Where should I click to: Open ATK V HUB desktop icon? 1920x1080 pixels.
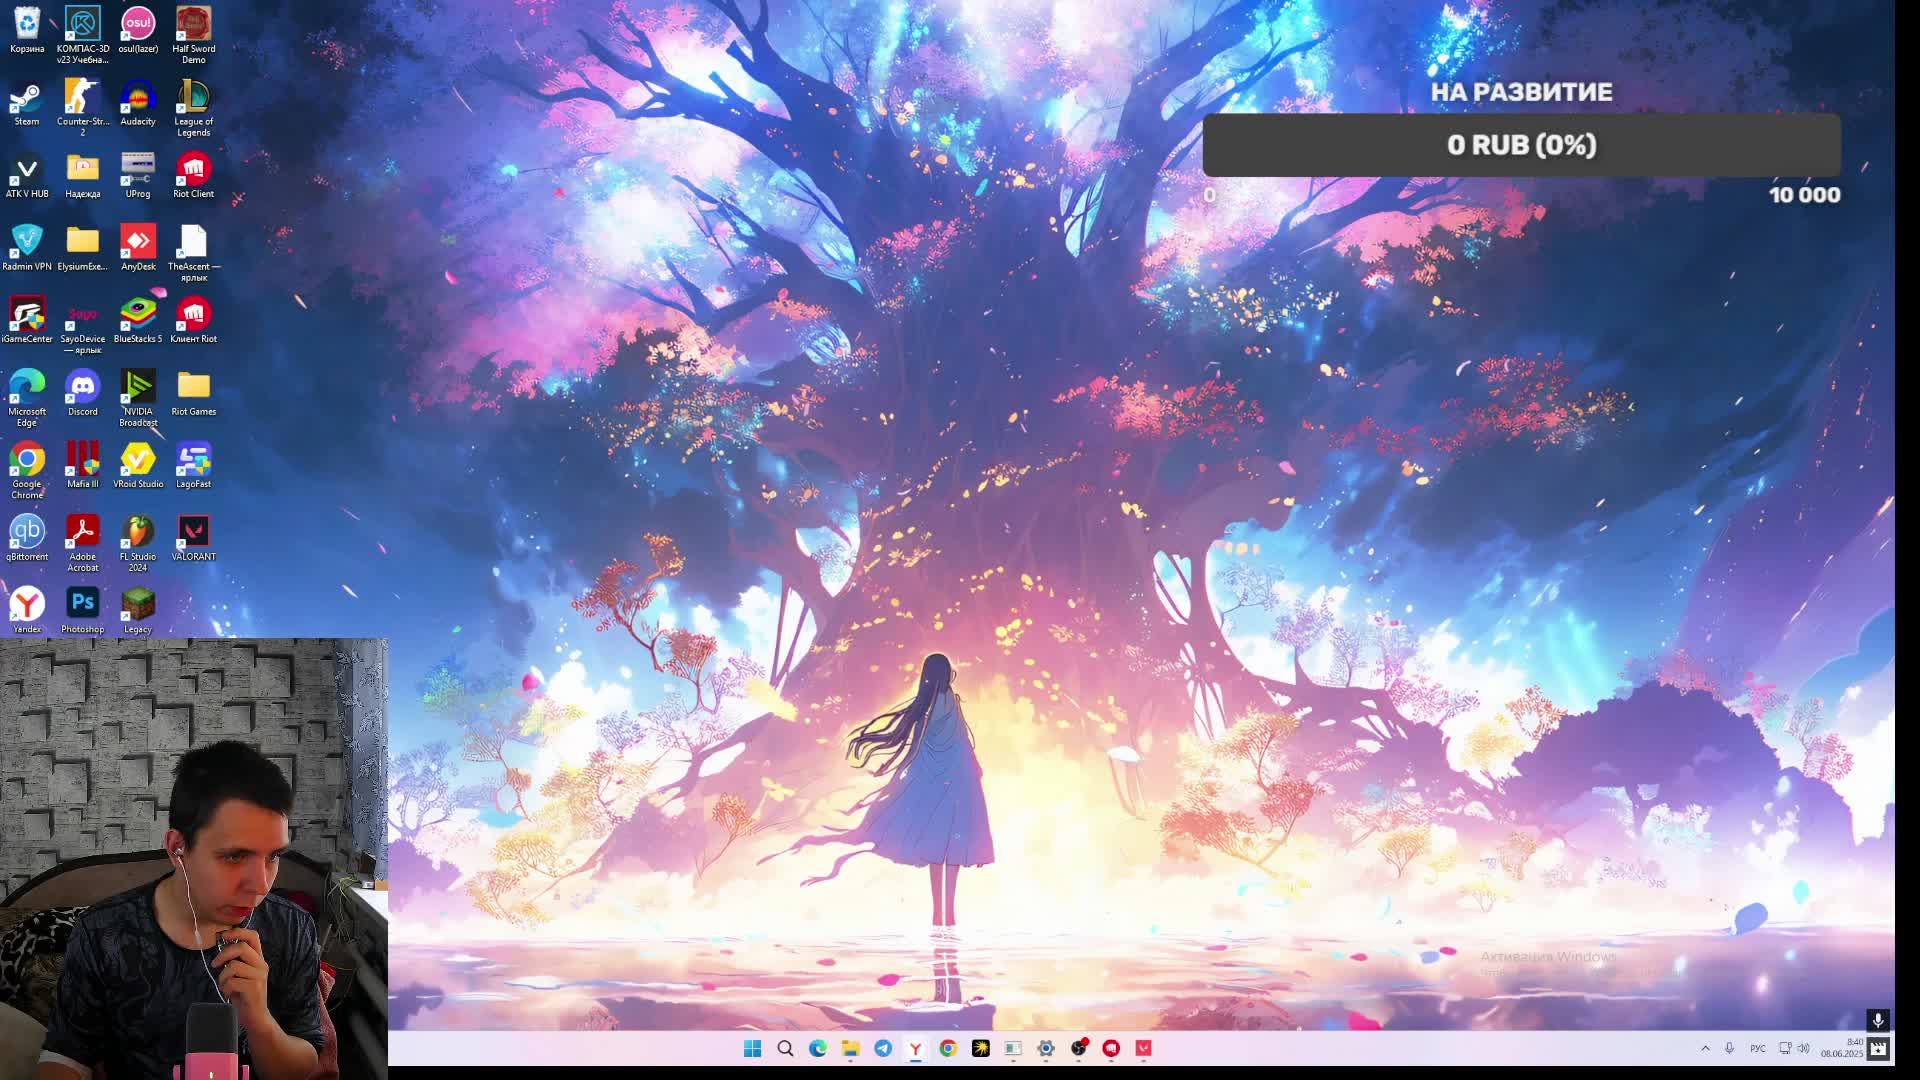(27, 176)
